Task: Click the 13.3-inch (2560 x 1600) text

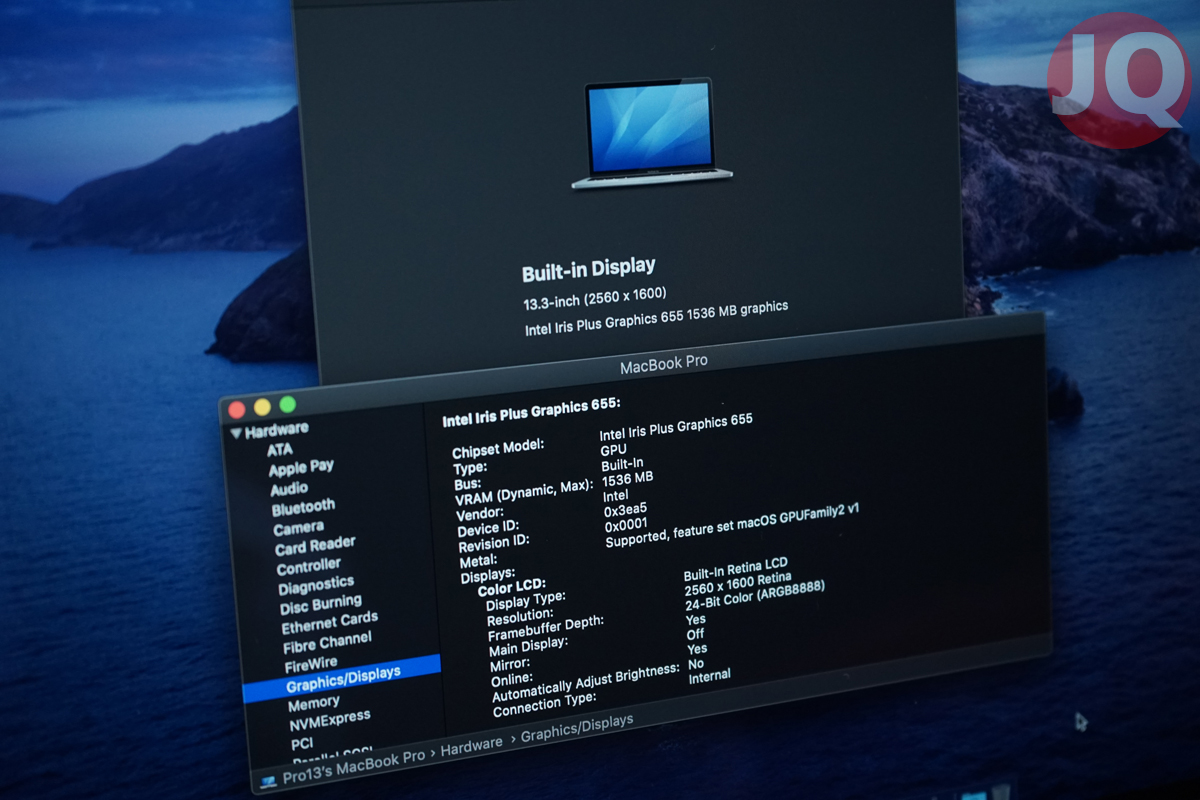Action: coord(595,298)
